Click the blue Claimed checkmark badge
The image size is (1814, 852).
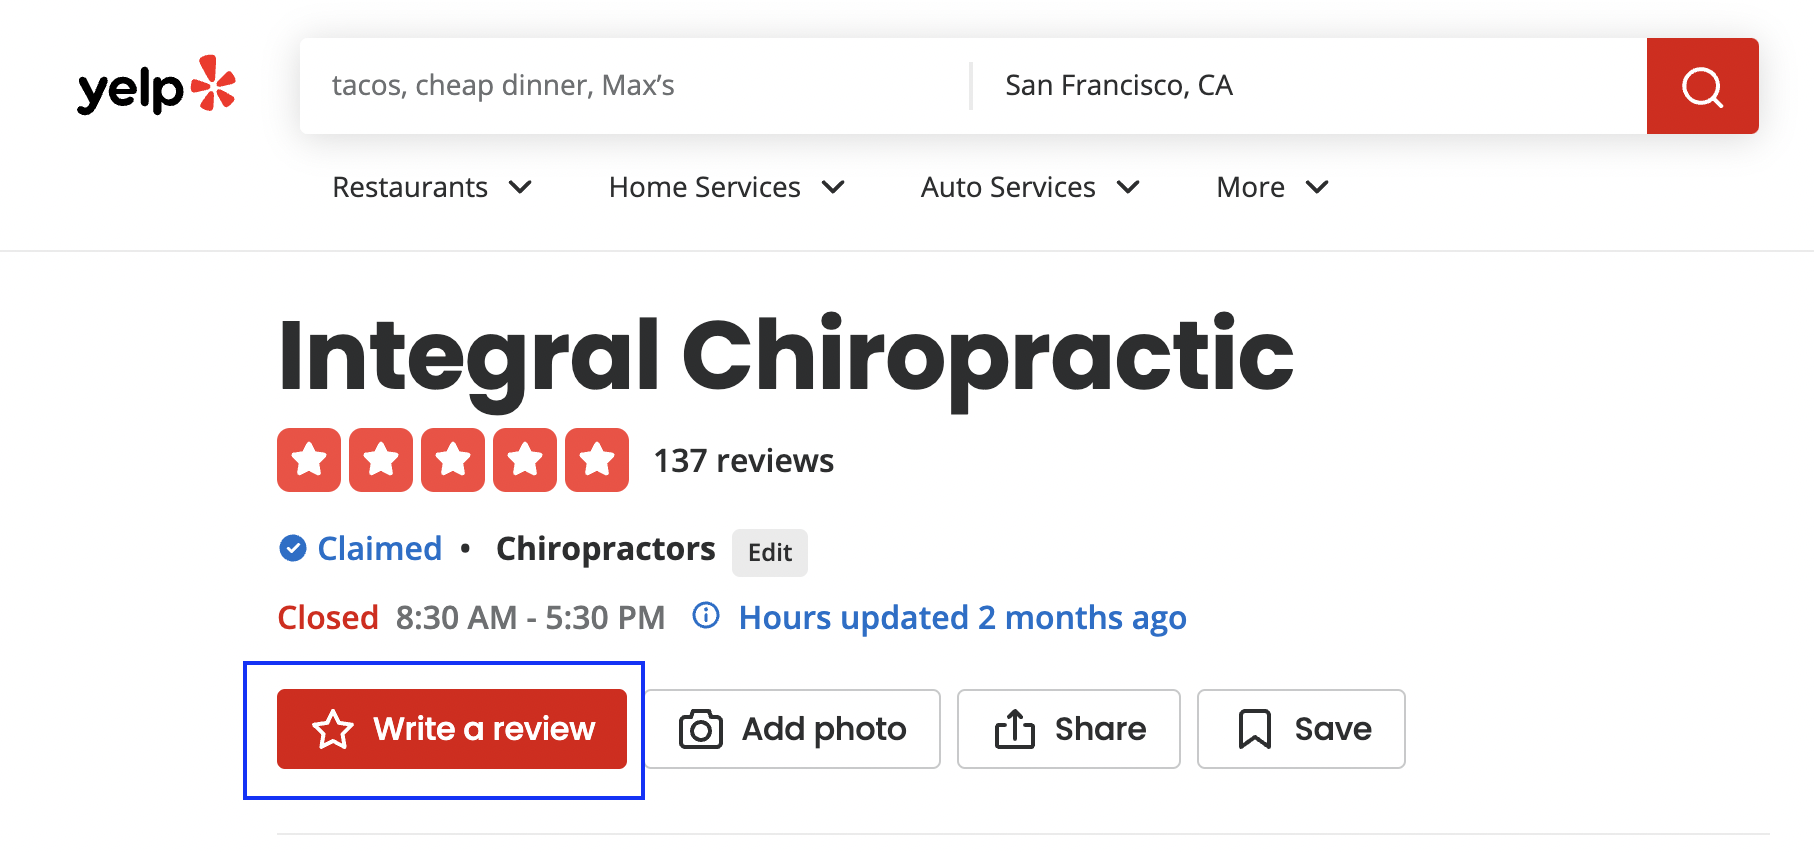(x=292, y=548)
